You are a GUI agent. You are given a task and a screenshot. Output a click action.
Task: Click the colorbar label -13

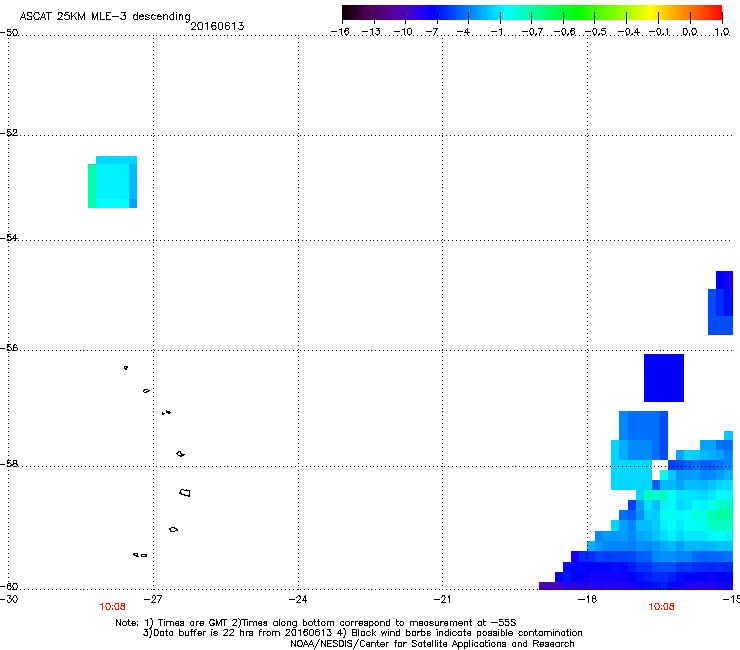(x=371, y=32)
